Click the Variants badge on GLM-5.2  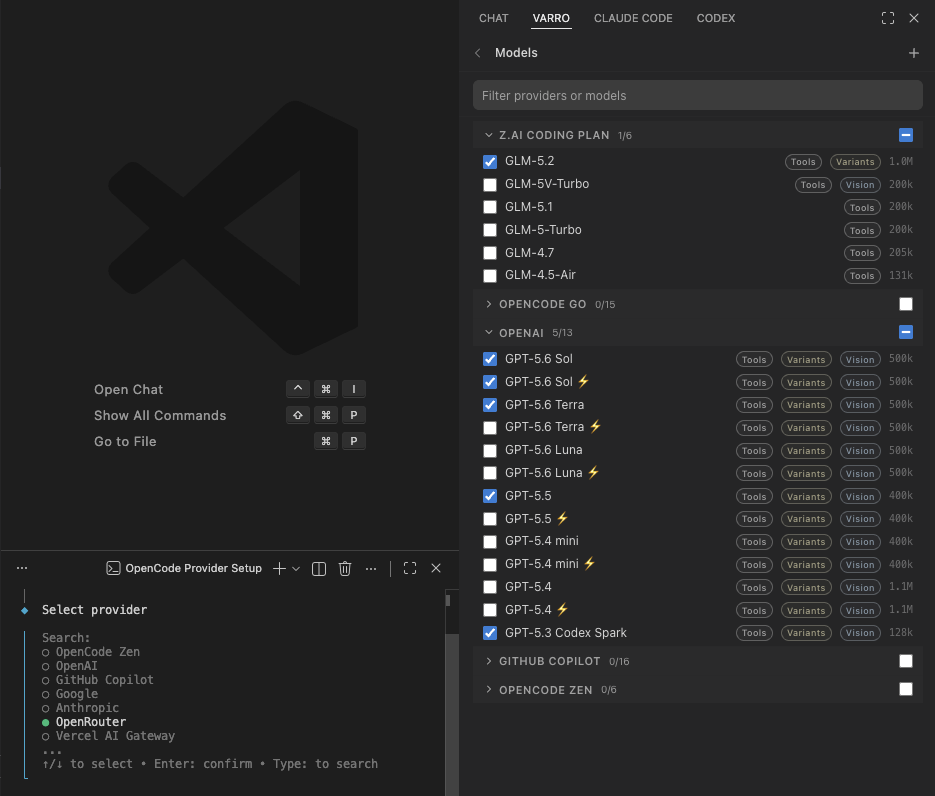[855, 162]
